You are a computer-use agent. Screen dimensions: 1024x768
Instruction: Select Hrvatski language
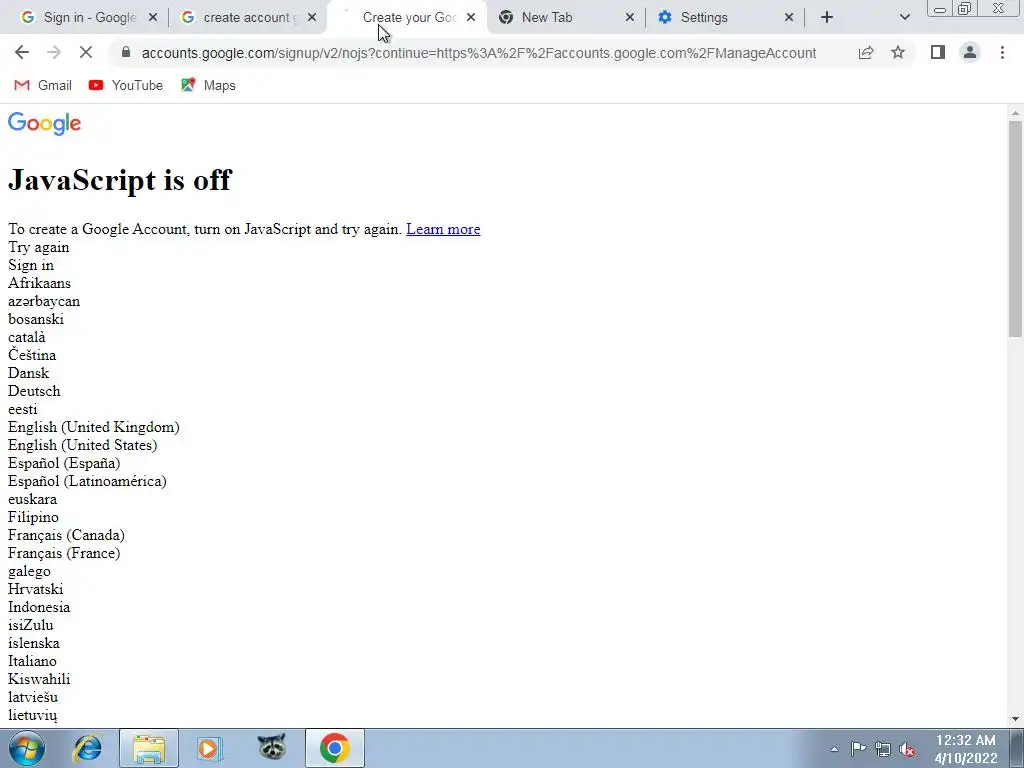point(35,589)
